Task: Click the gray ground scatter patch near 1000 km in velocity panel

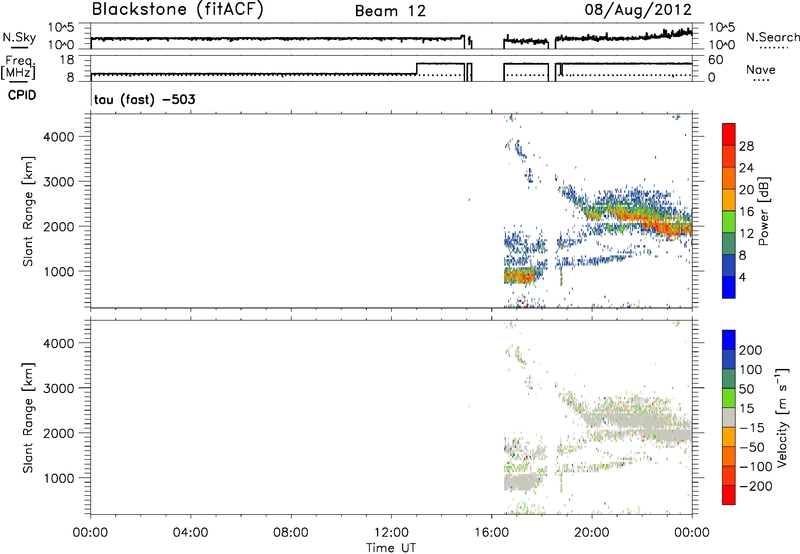Action: (520, 482)
